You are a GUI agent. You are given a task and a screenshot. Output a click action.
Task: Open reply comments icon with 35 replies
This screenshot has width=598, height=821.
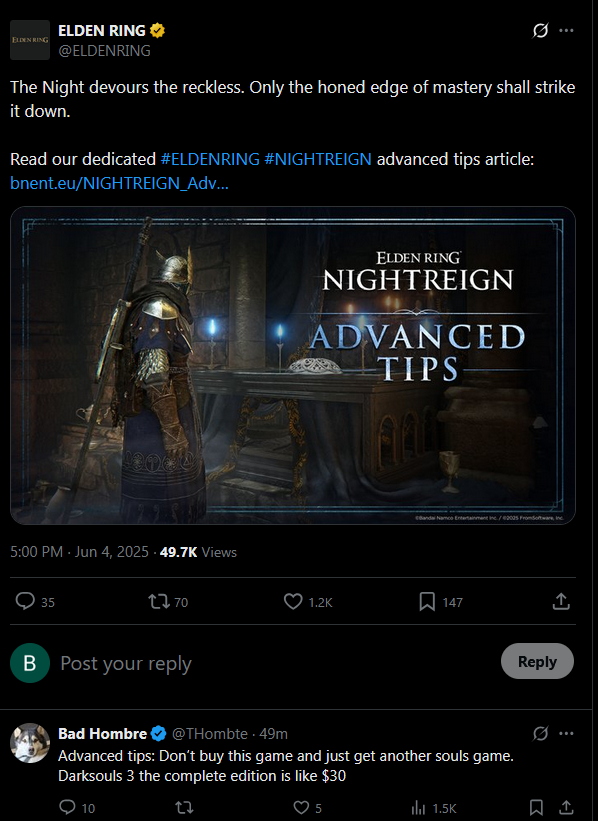pyautogui.click(x=25, y=601)
